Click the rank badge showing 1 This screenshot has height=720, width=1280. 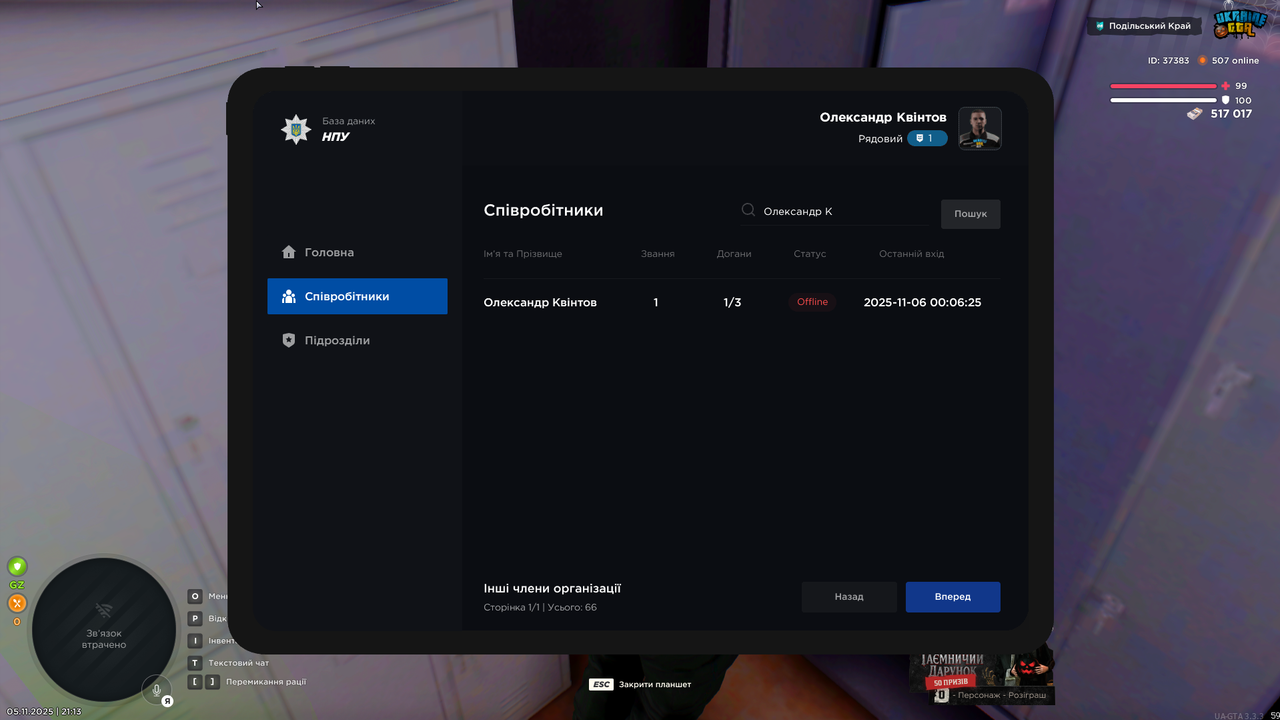927,139
